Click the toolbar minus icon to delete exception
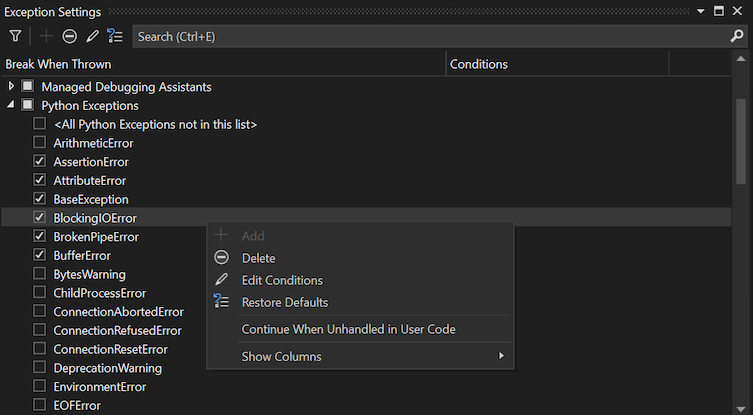 [69, 36]
